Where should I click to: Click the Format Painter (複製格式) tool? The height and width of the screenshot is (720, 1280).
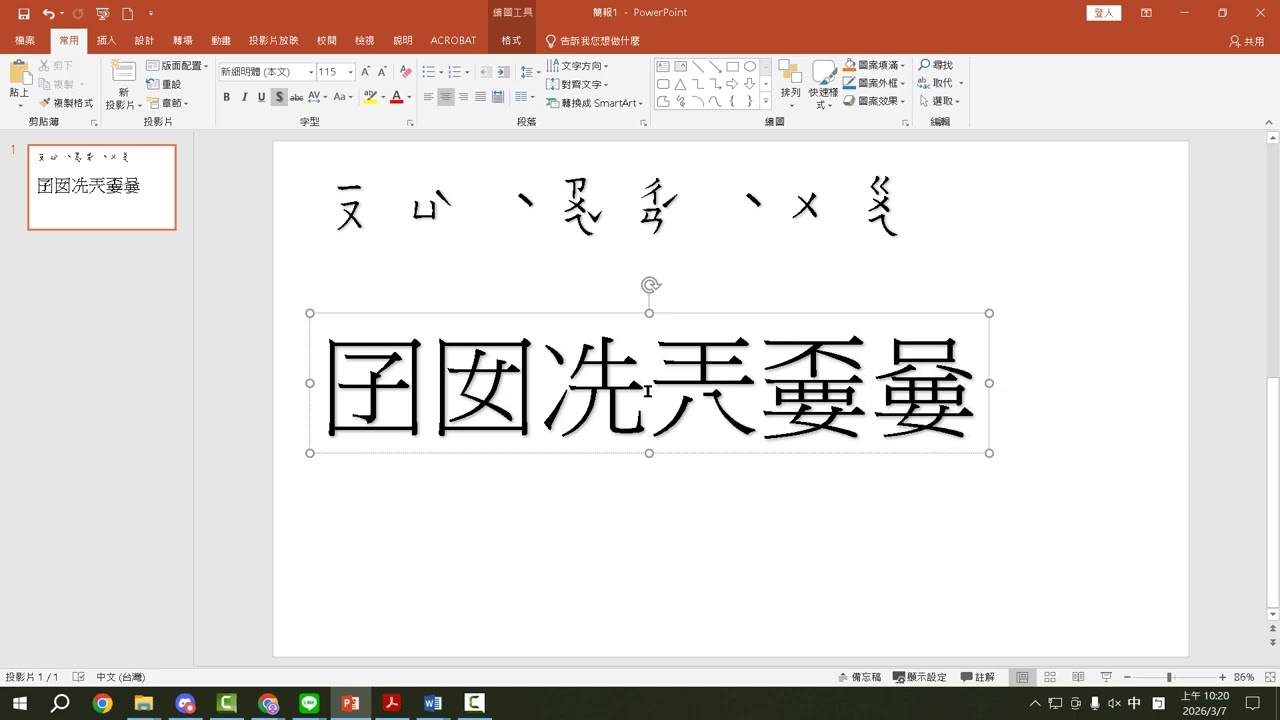[x=66, y=103]
